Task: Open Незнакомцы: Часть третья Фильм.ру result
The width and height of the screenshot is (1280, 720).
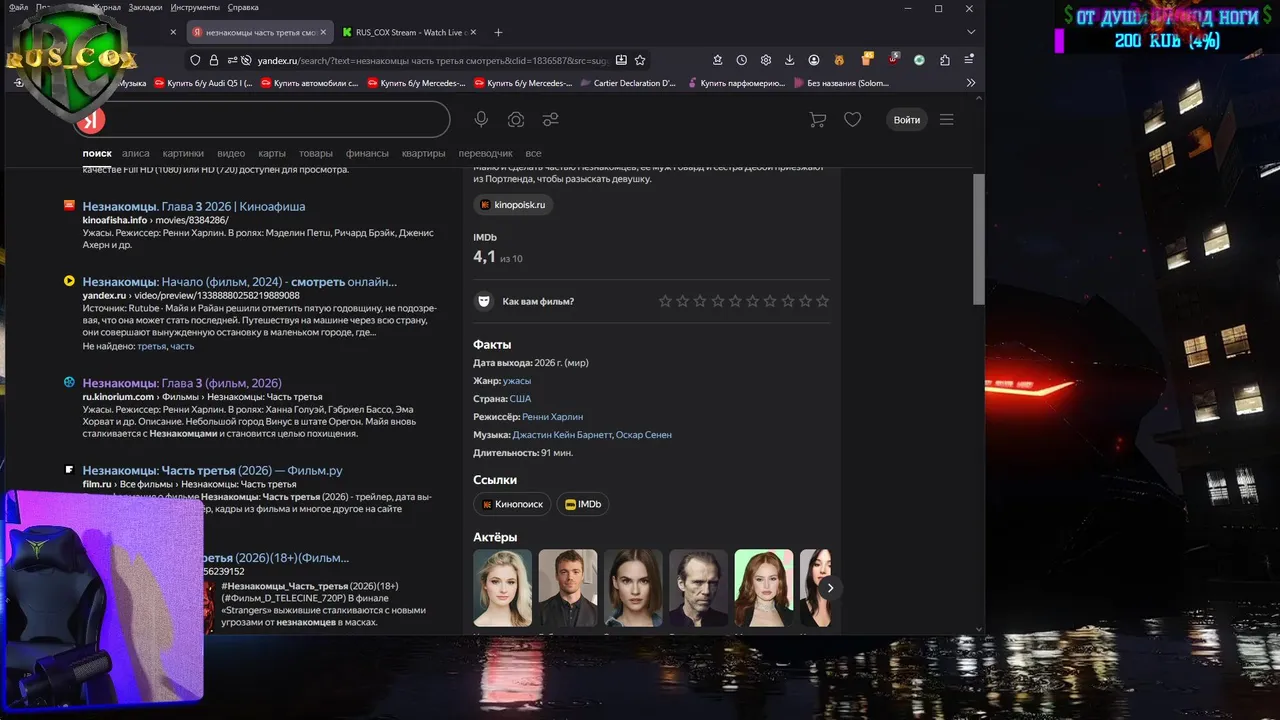Action: point(213,470)
